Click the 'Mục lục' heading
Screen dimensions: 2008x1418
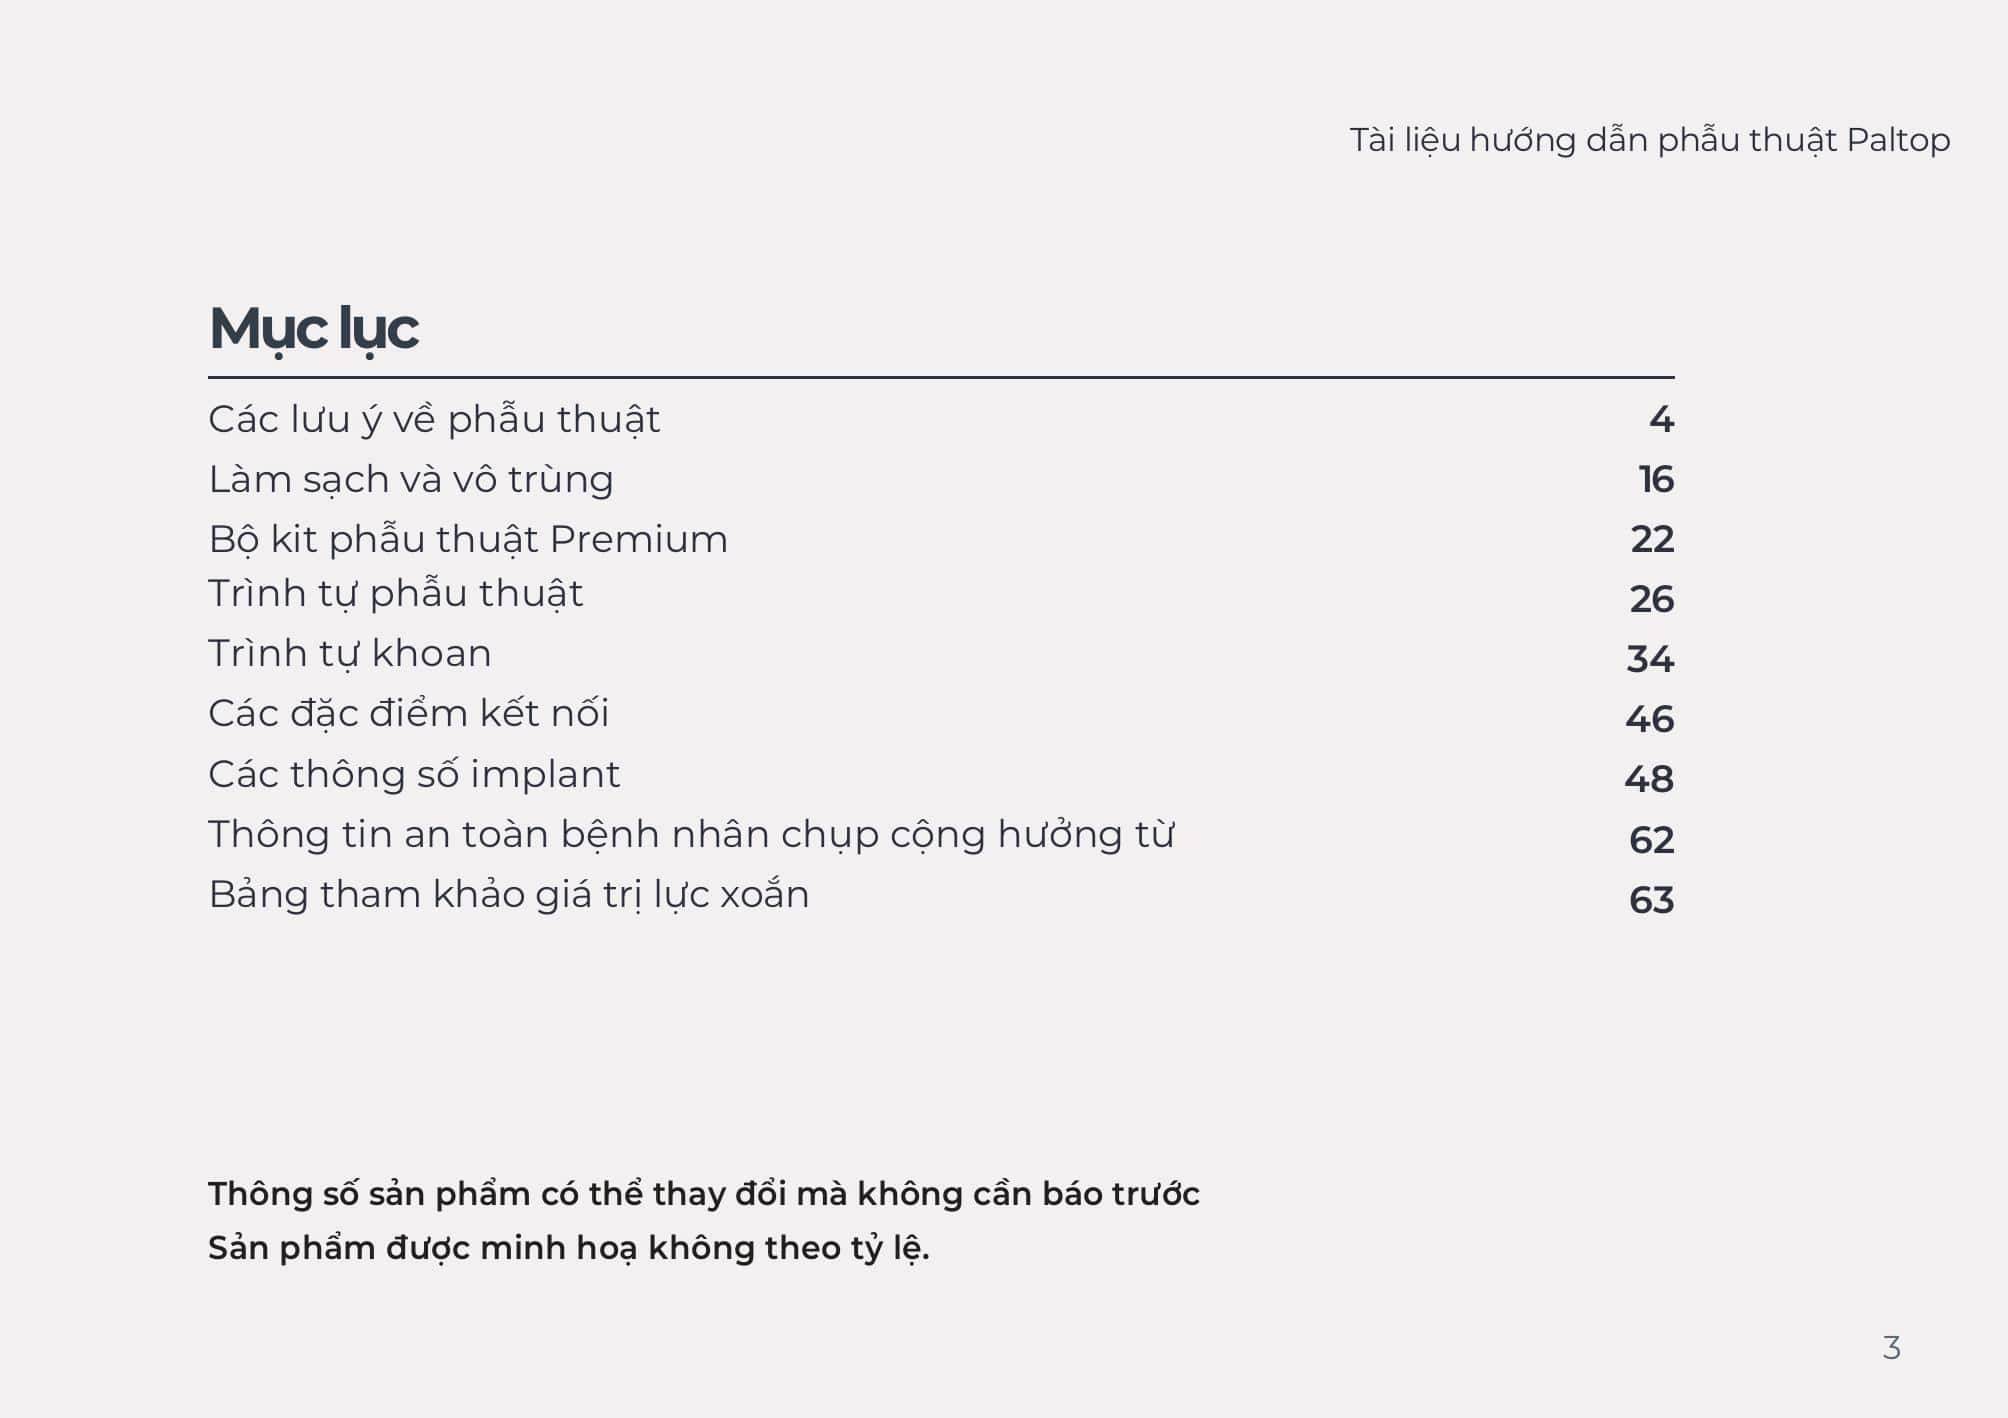(313, 329)
